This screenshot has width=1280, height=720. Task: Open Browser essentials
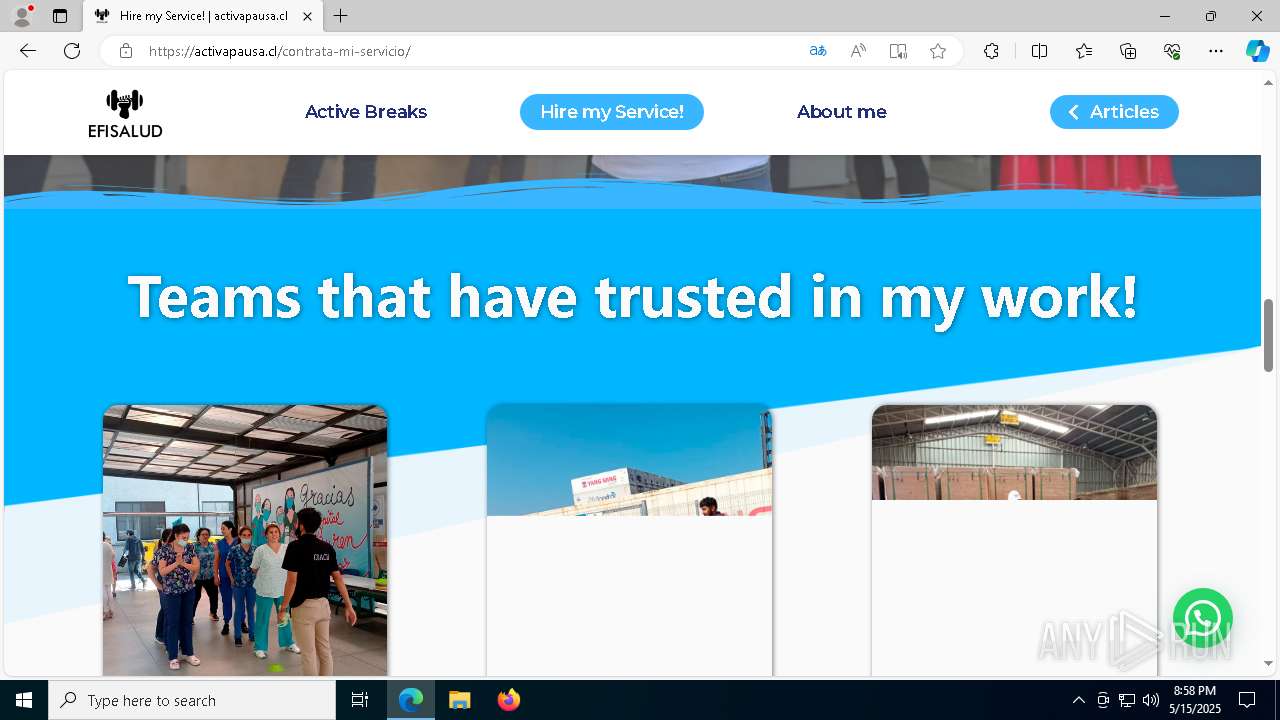tap(1172, 51)
